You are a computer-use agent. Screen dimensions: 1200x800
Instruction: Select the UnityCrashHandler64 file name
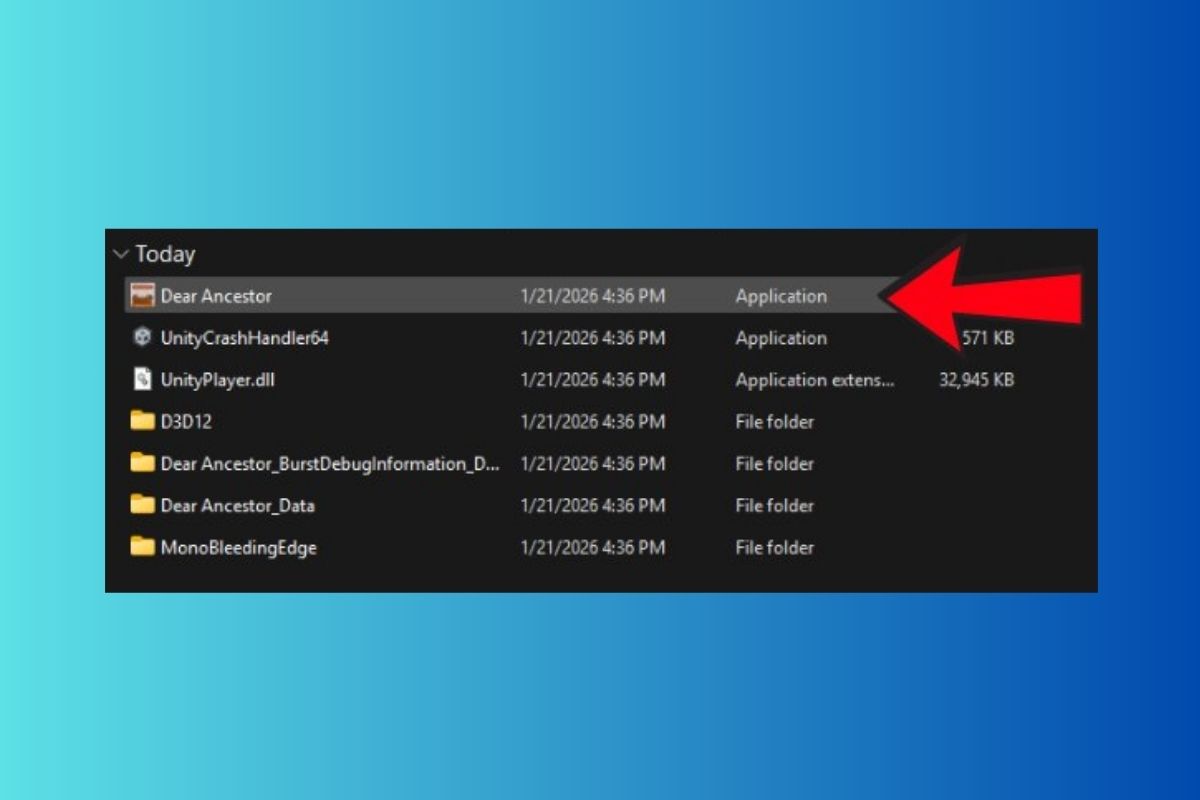pyautogui.click(x=244, y=338)
